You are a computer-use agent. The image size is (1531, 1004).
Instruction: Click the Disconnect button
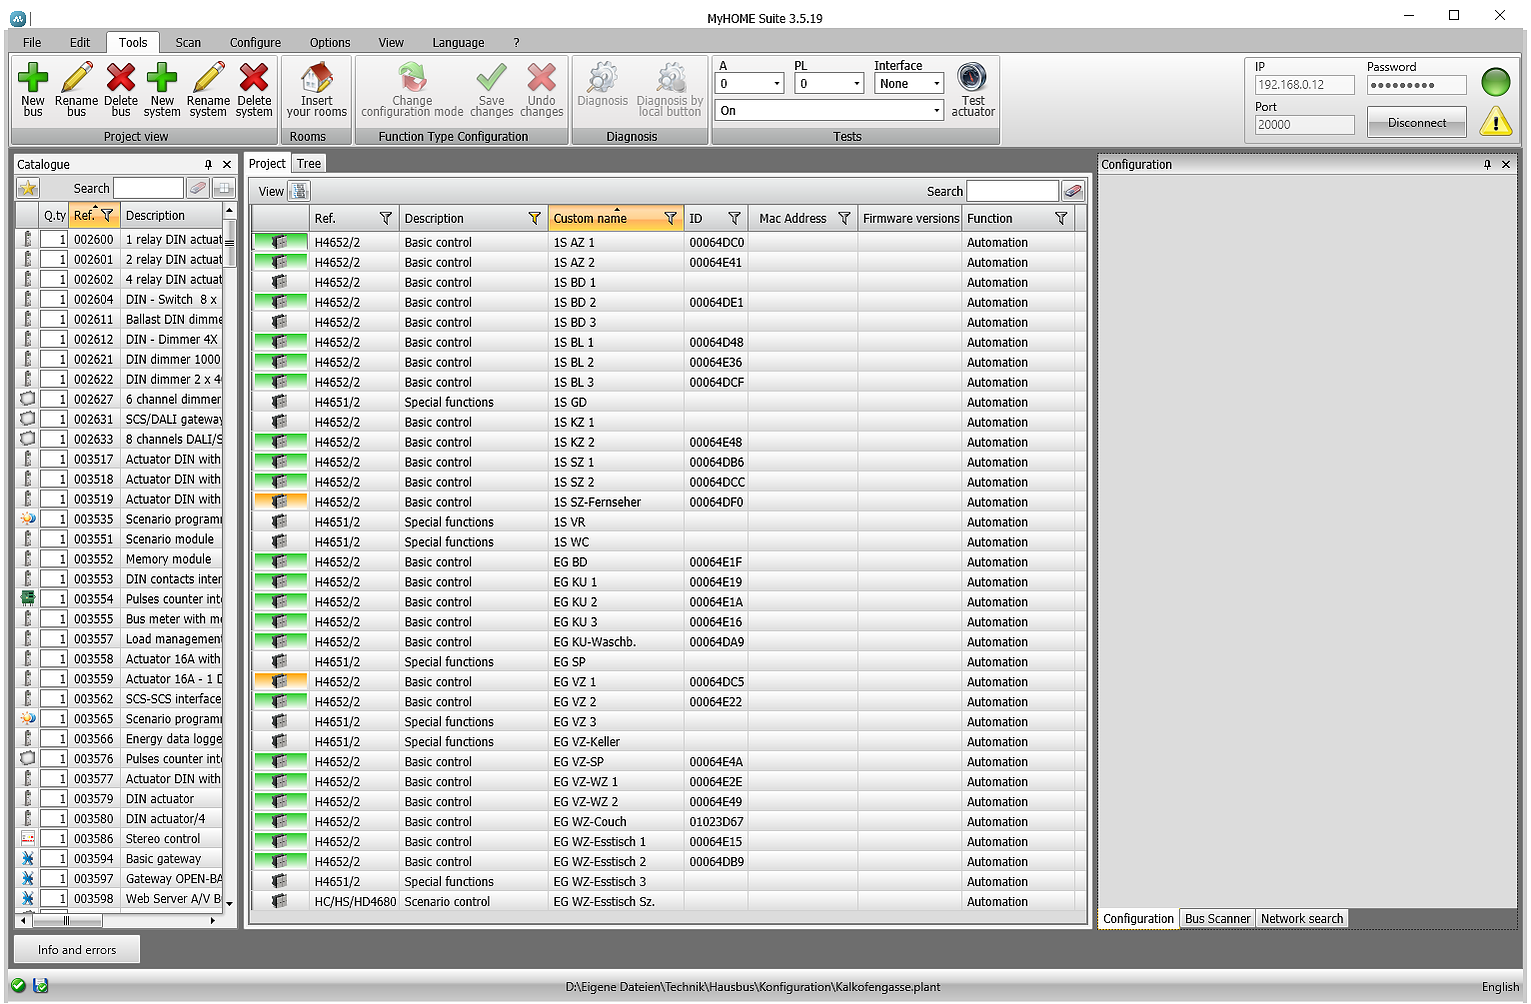1416,123
